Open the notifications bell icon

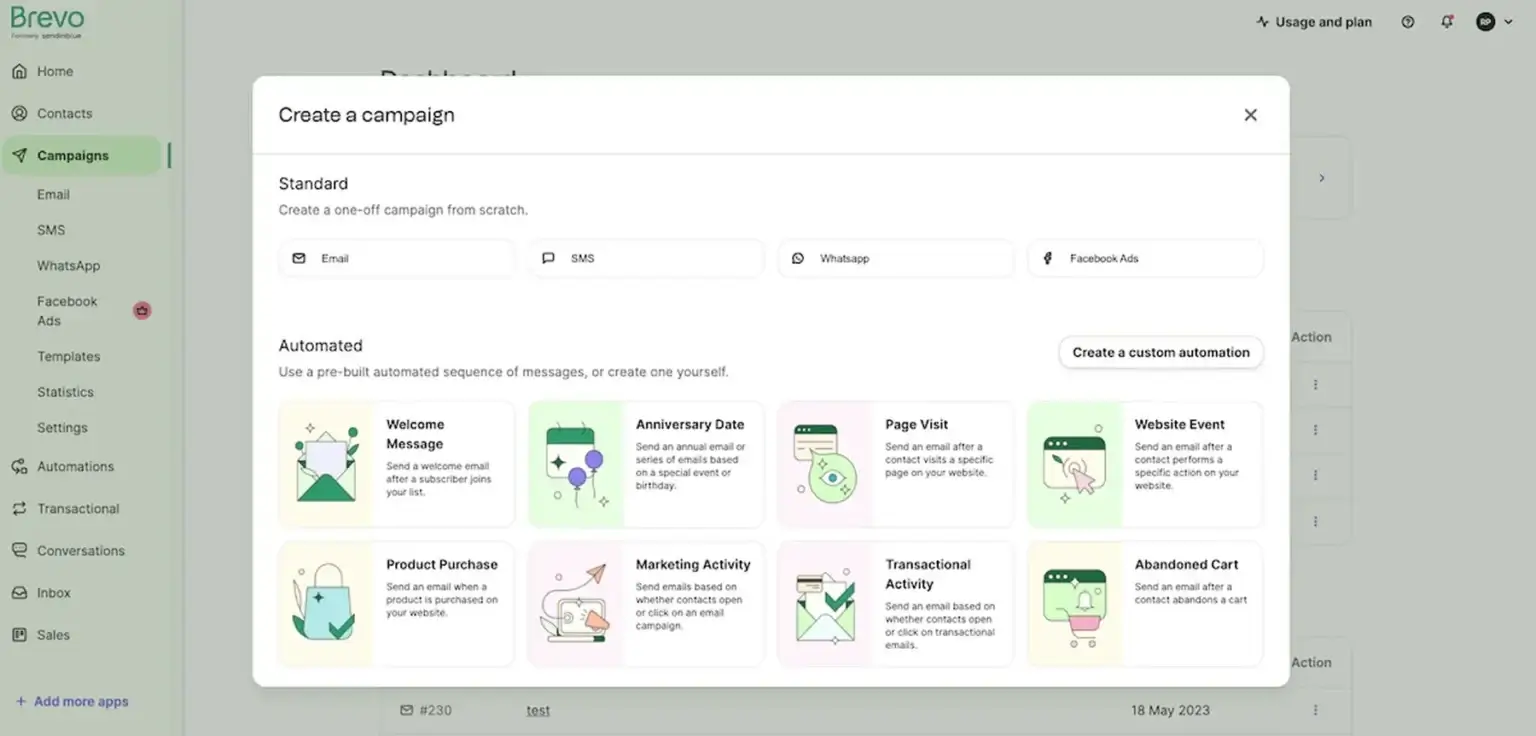1447,22
